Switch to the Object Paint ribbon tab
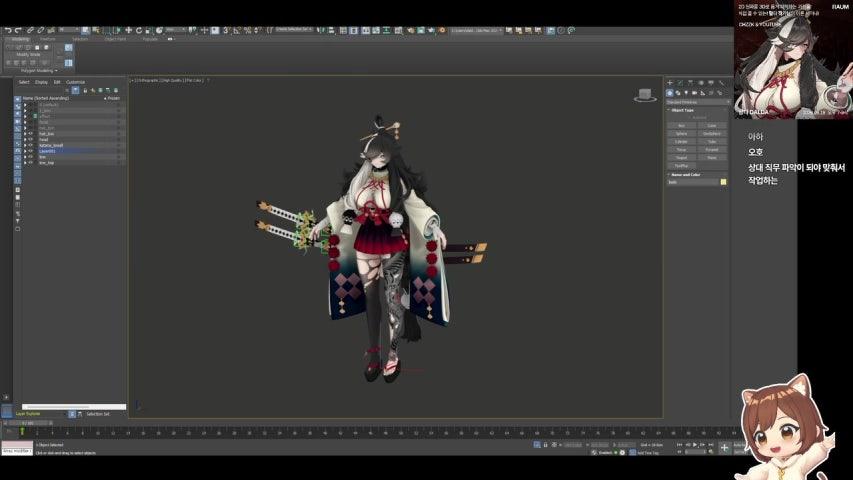The height and width of the screenshot is (480, 853). pos(115,39)
